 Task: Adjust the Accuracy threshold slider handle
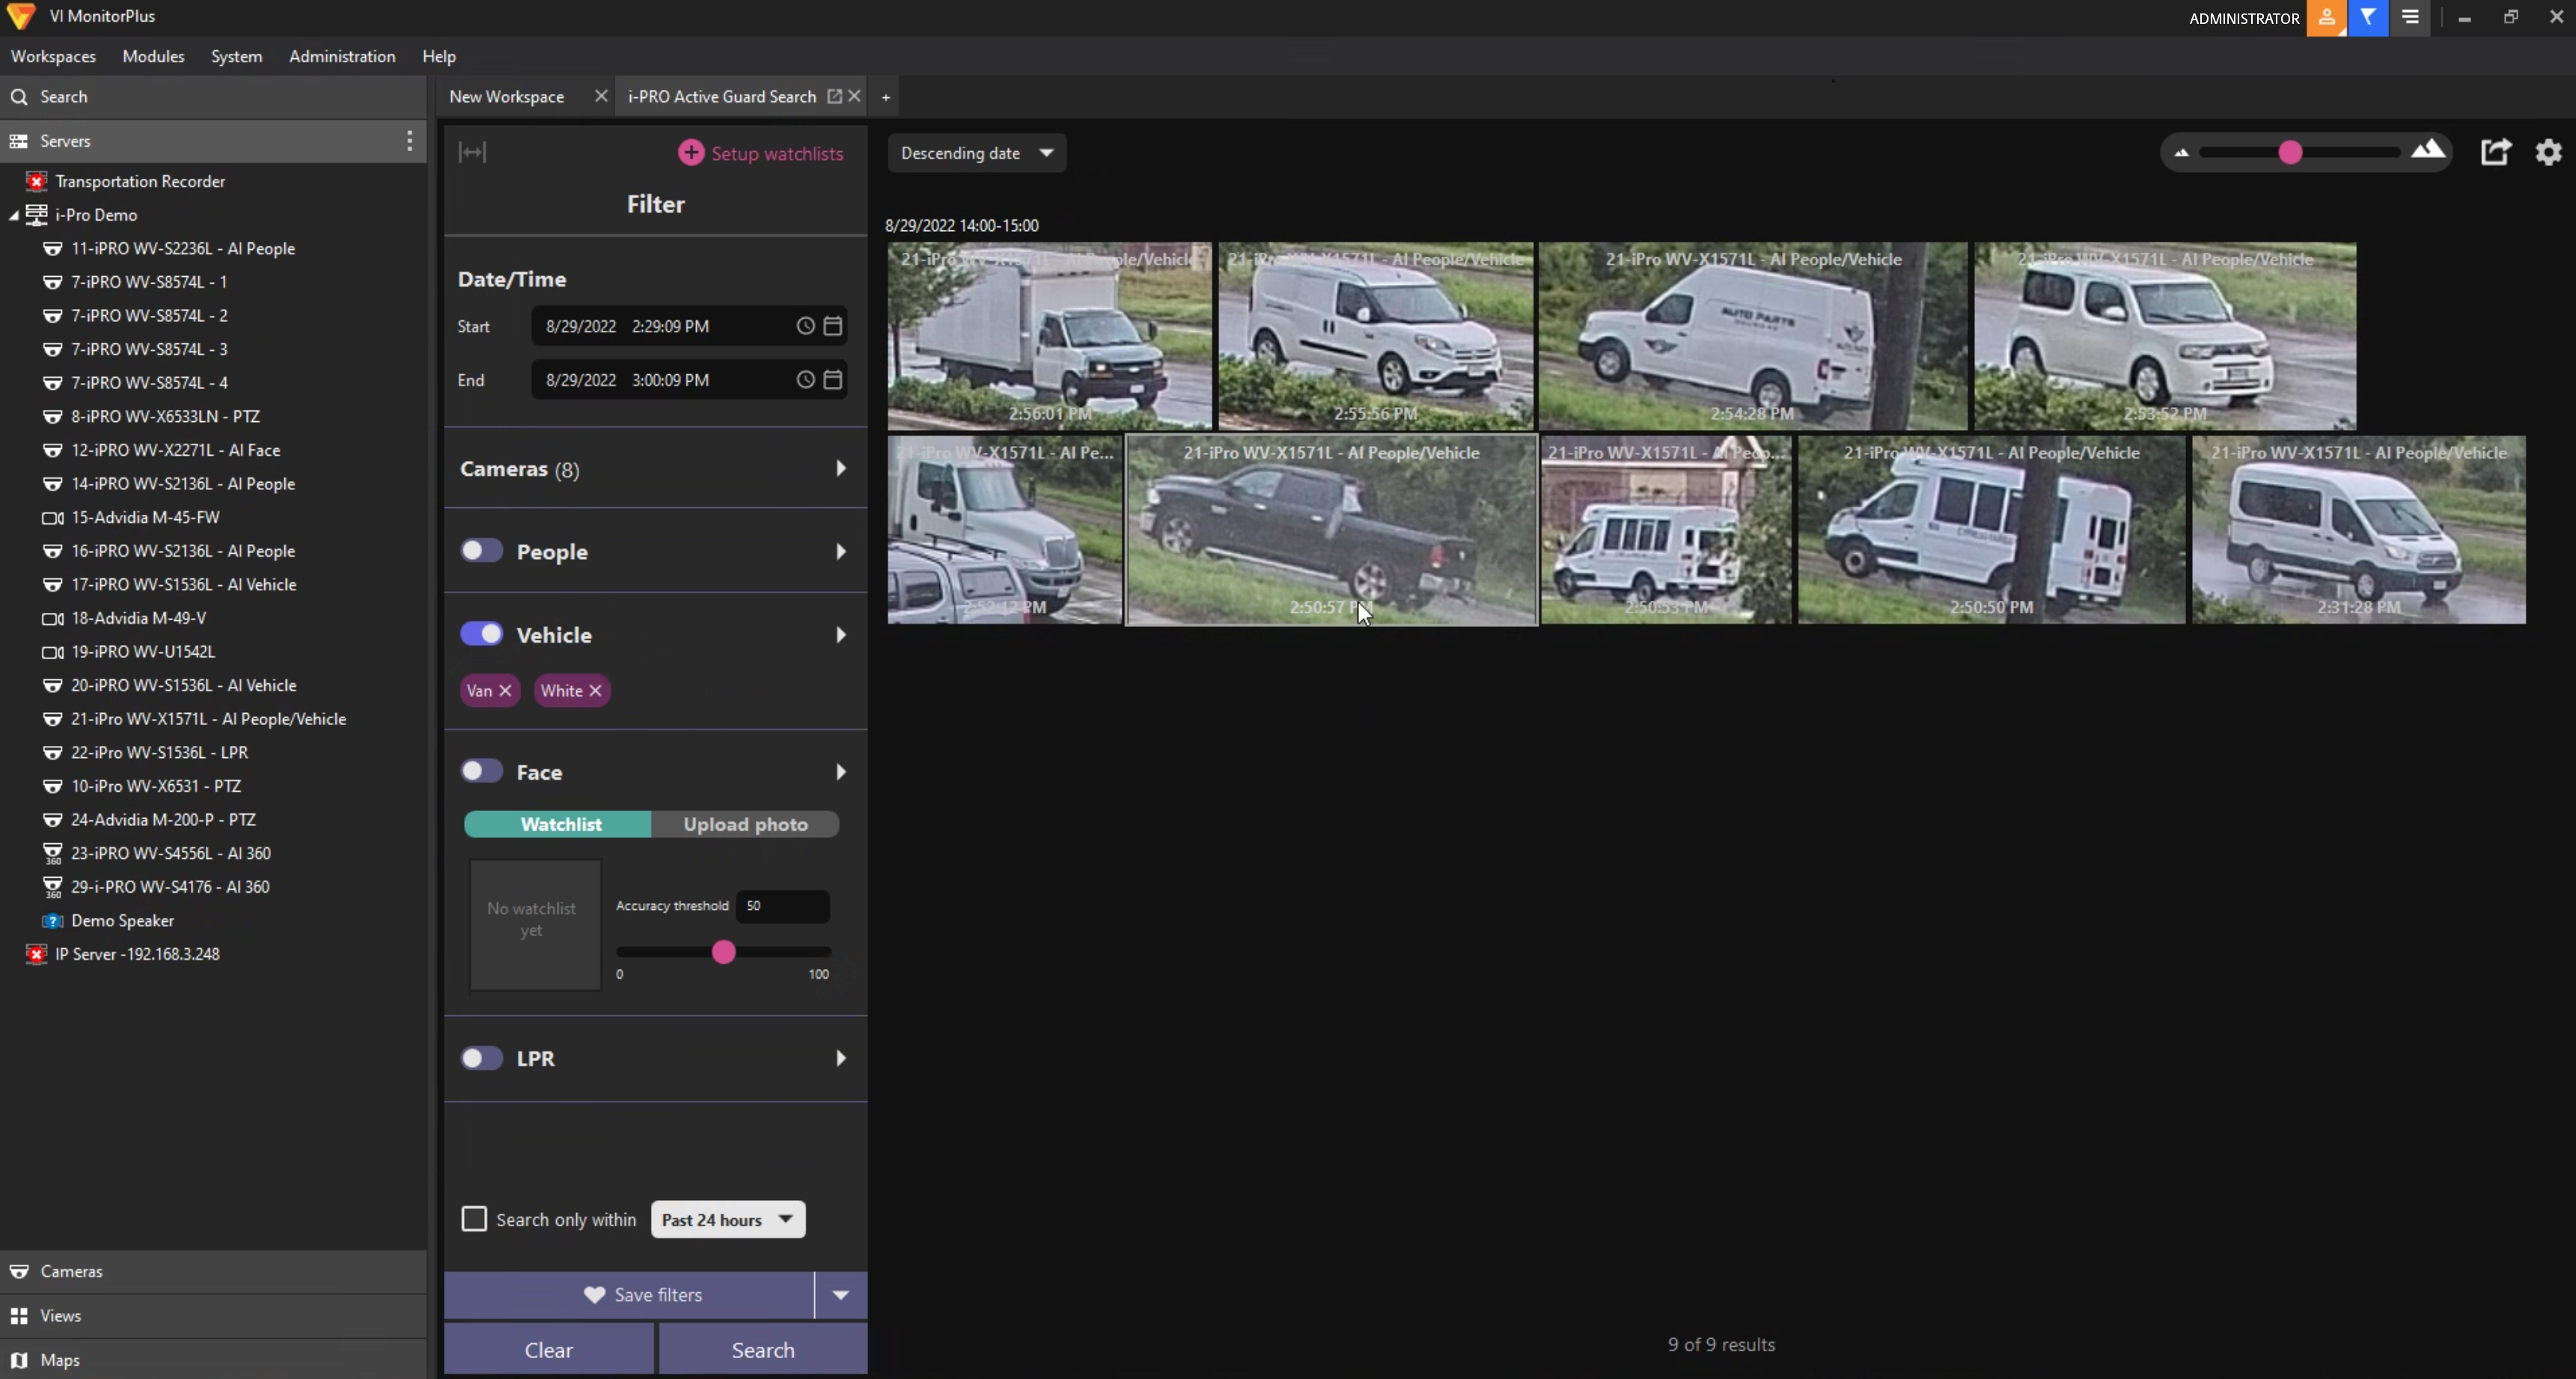(724, 952)
